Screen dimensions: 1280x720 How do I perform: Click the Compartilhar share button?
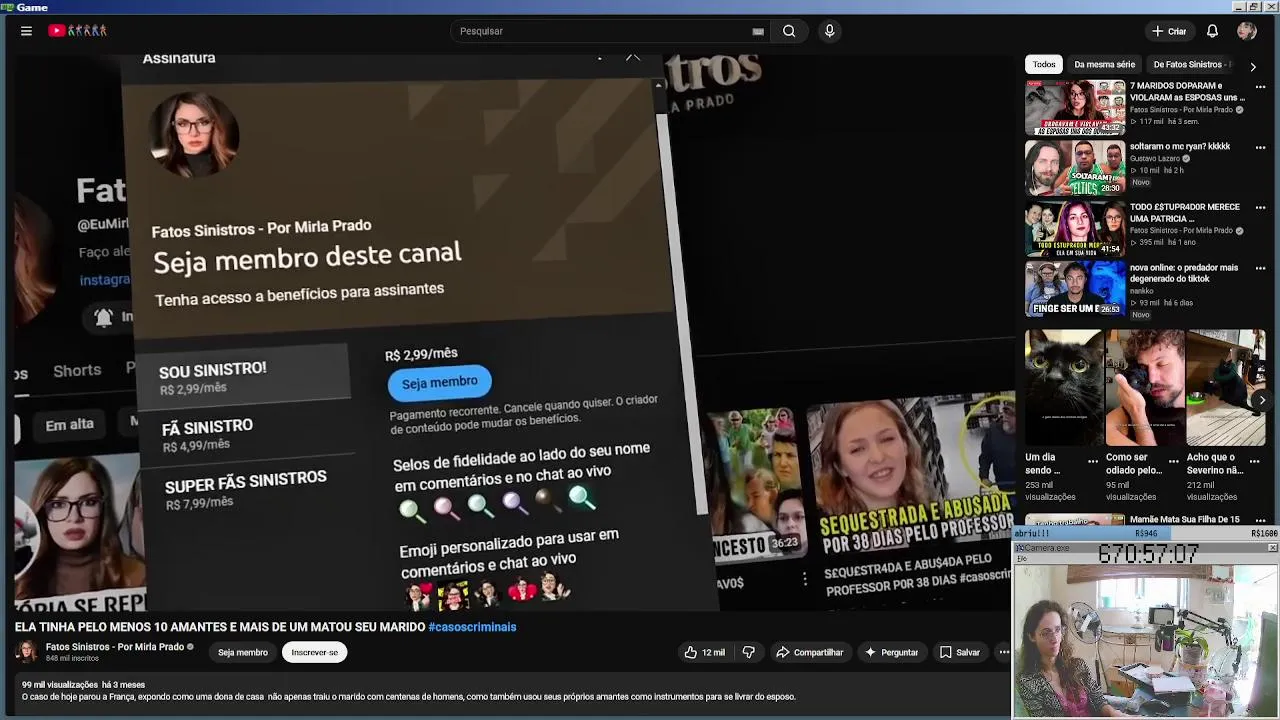tap(810, 652)
